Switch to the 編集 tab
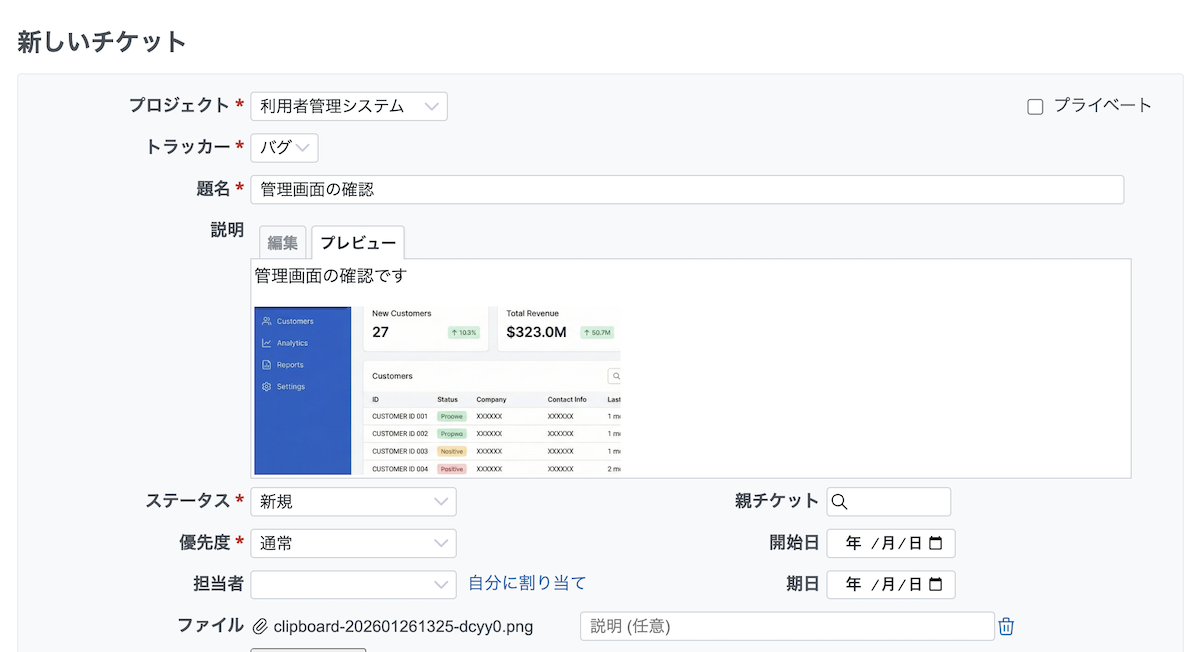The image size is (1200, 652). [x=283, y=243]
